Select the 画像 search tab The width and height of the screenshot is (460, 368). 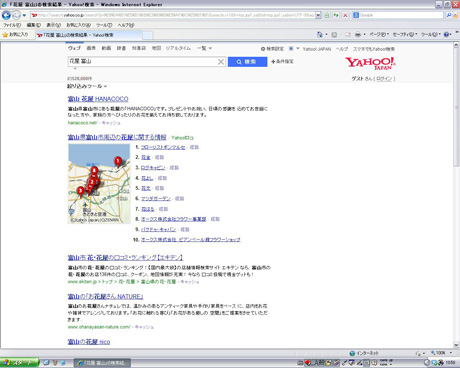(x=91, y=48)
